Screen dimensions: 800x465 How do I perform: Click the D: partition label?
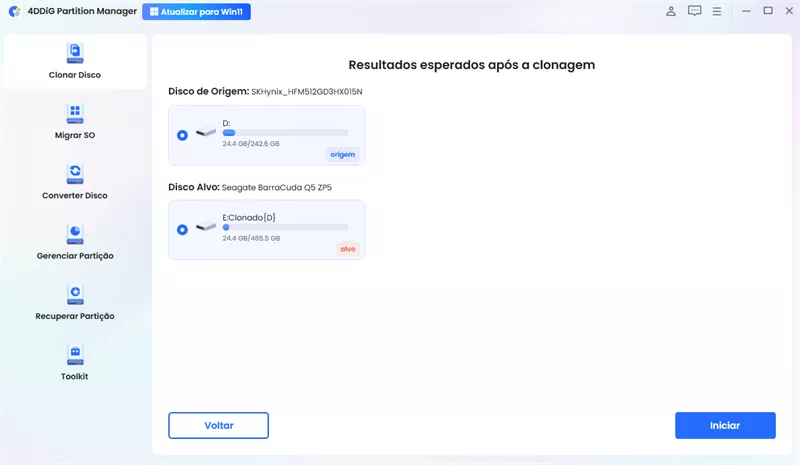pyautogui.click(x=227, y=123)
